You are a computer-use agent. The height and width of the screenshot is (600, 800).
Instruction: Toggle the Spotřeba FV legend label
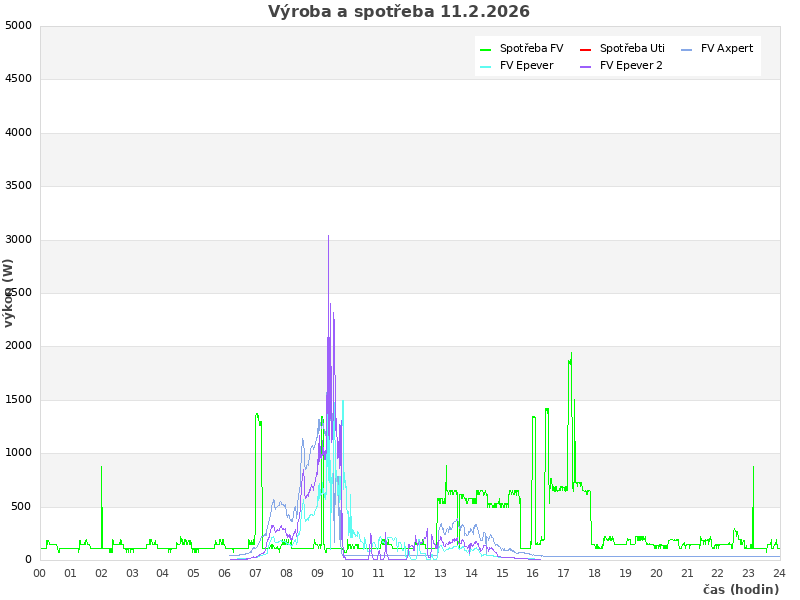tap(531, 49)
